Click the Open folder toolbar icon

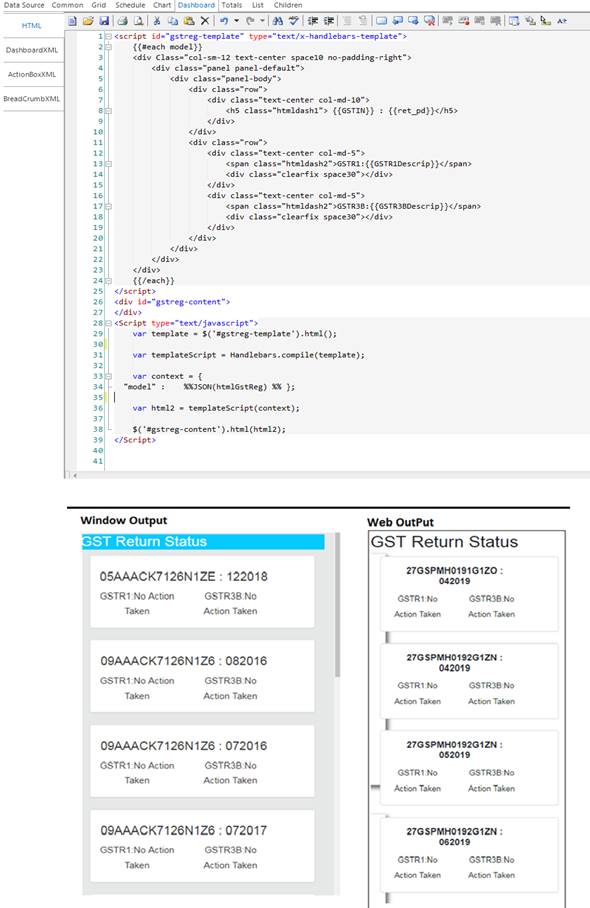point(87,21)
